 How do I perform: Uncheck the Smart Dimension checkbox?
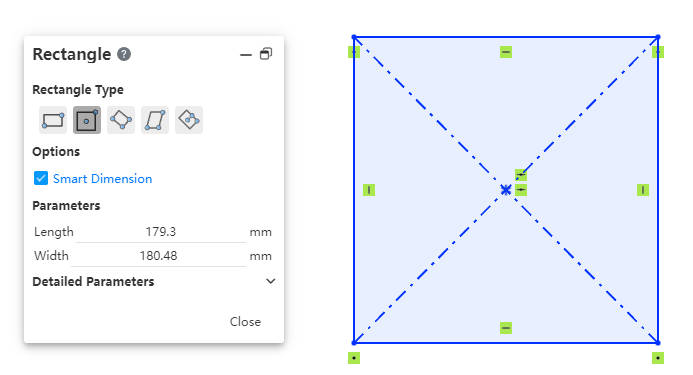41,178
